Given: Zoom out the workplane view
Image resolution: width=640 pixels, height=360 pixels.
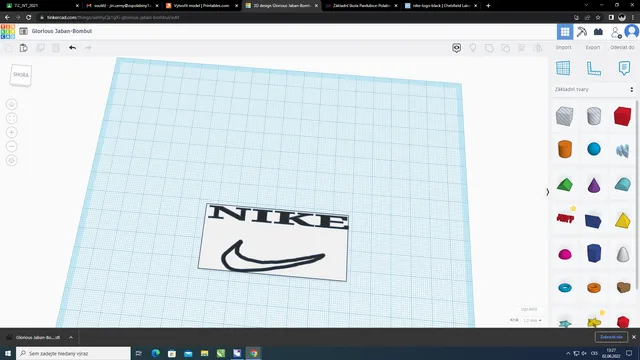Looking at the screenshot, I should point(12,146).
